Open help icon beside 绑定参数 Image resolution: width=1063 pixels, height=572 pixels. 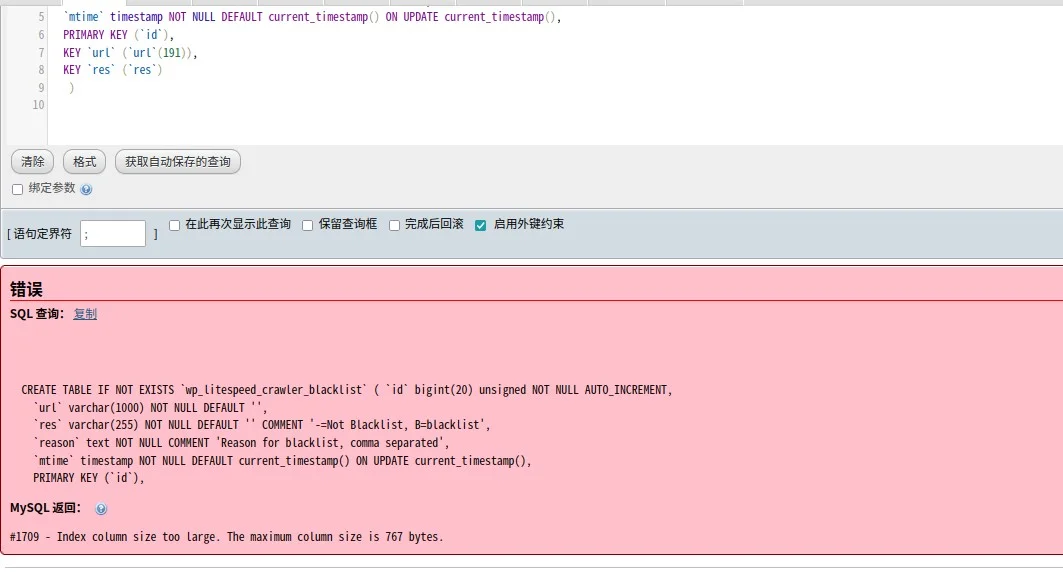[x=86, y=189]
